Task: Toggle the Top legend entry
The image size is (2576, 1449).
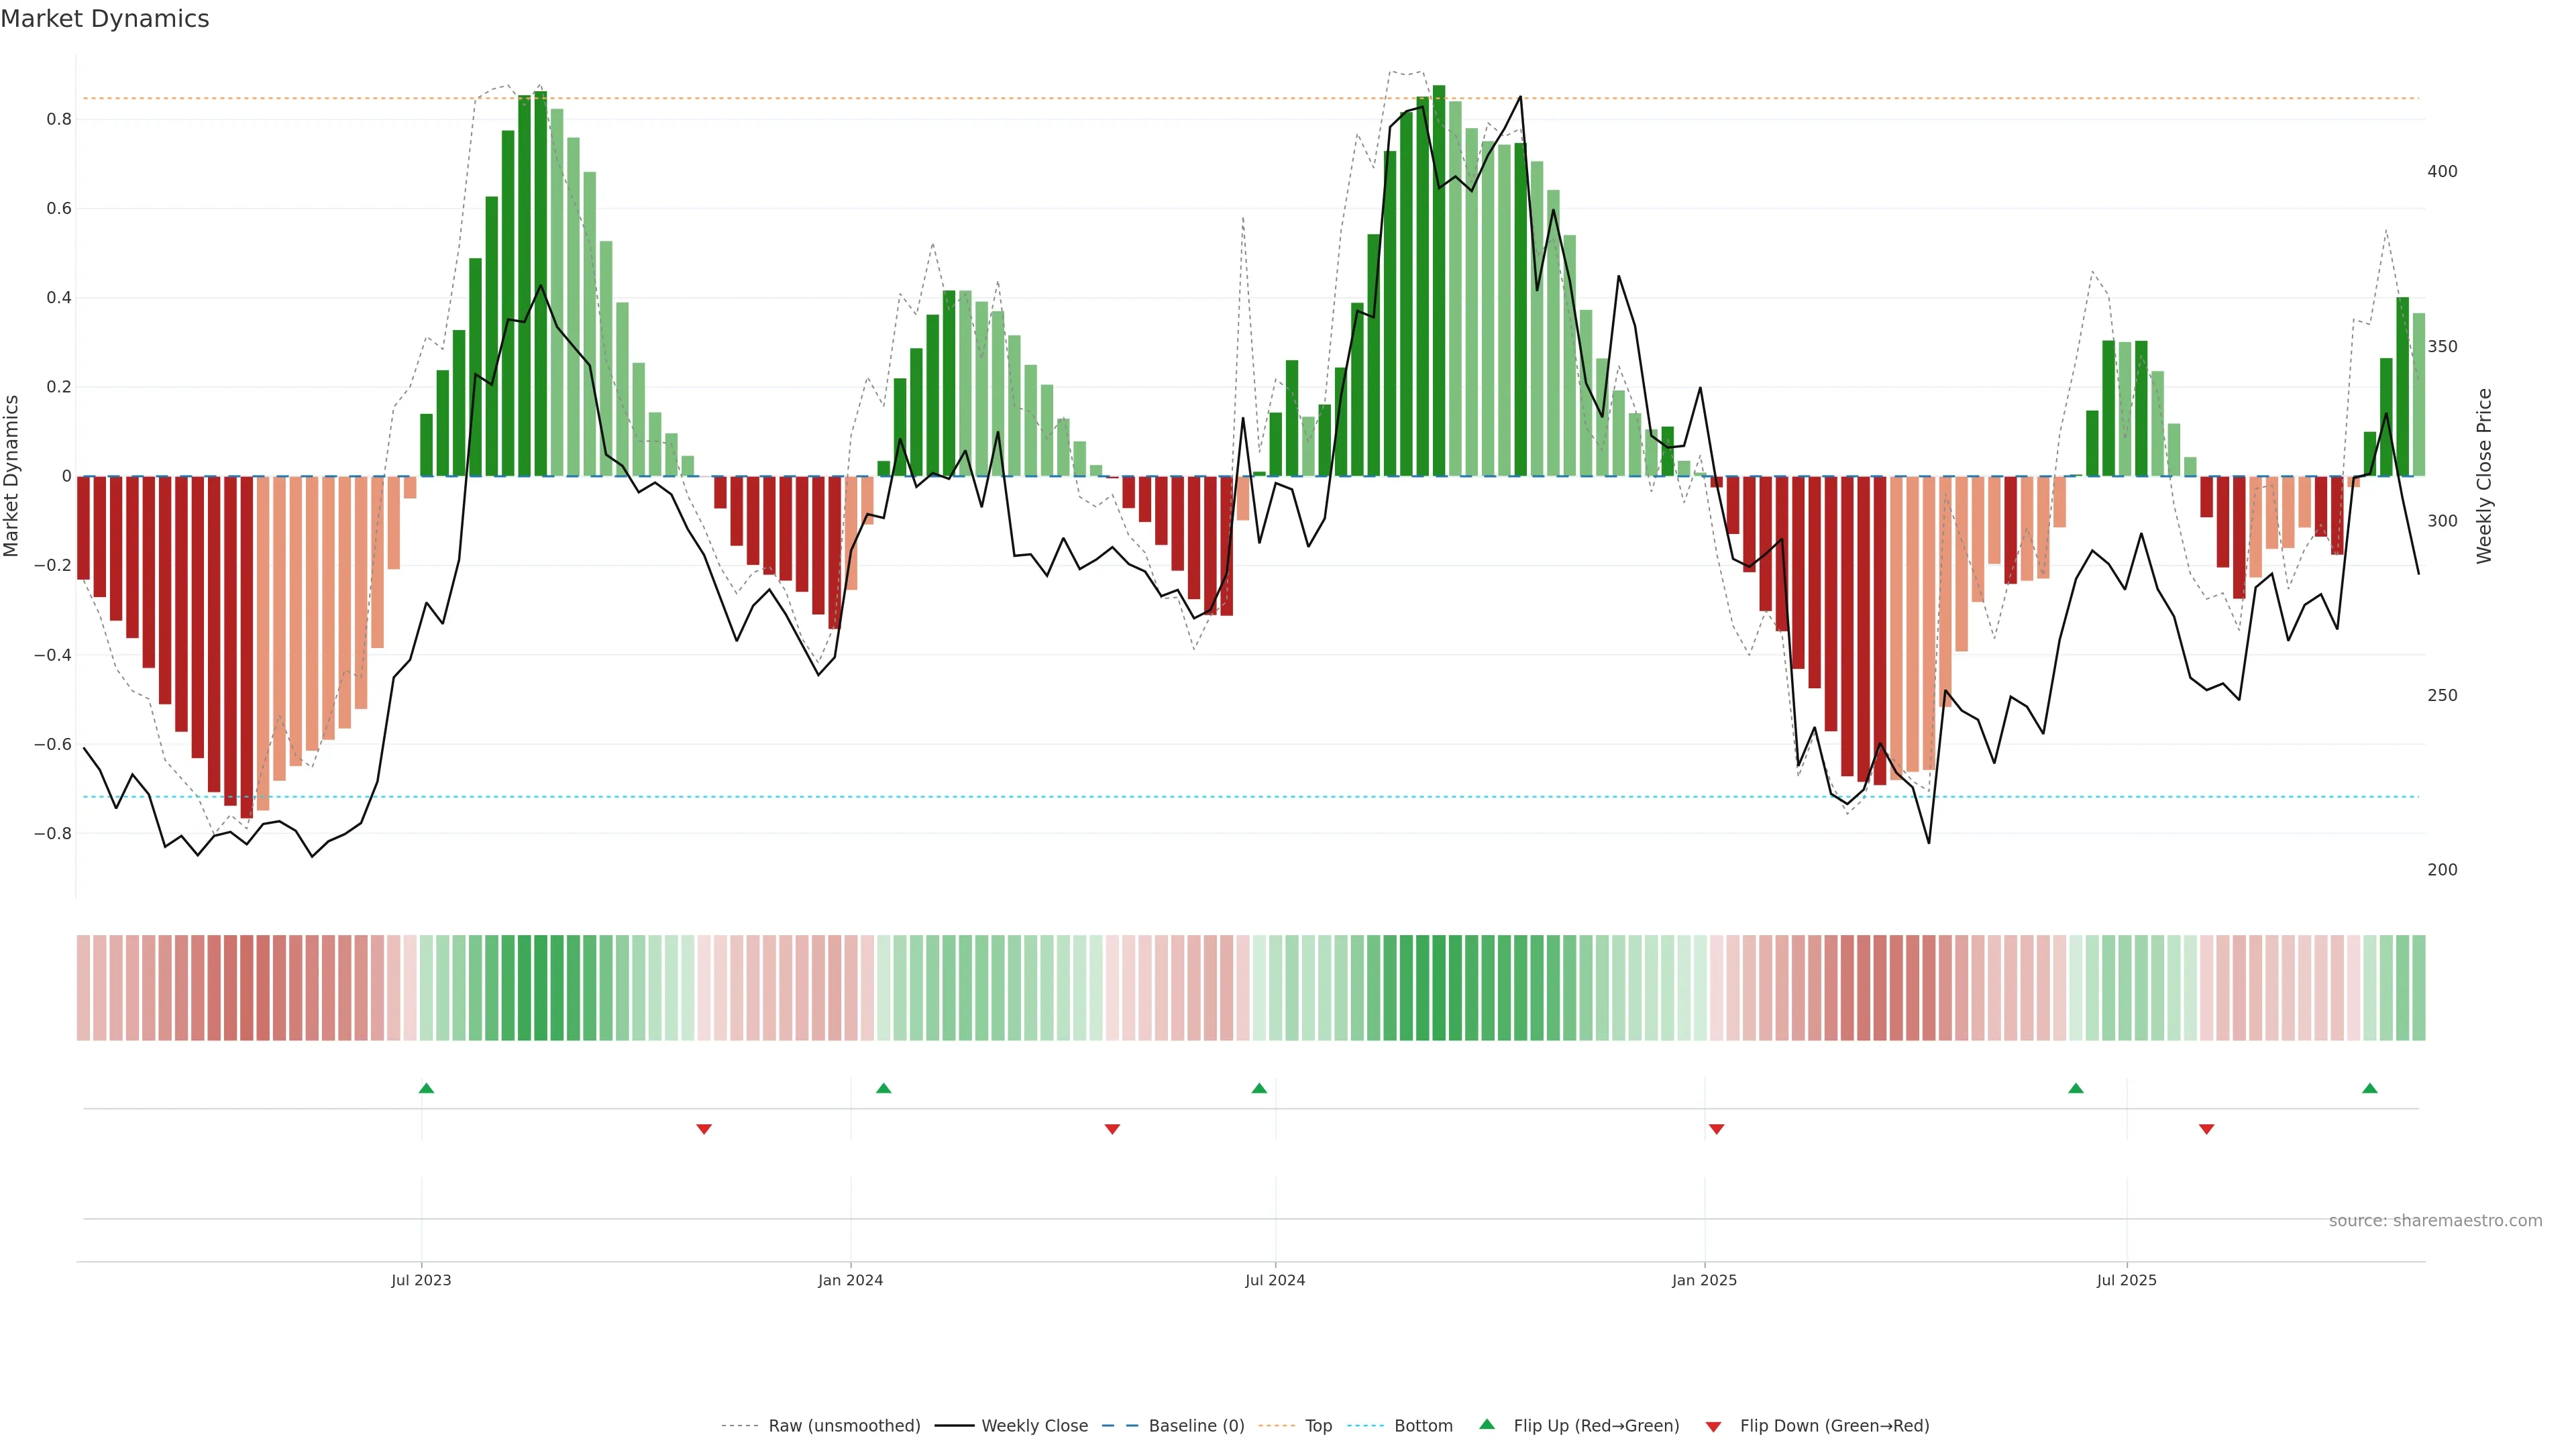Action: click(x=1318, y=1426)
